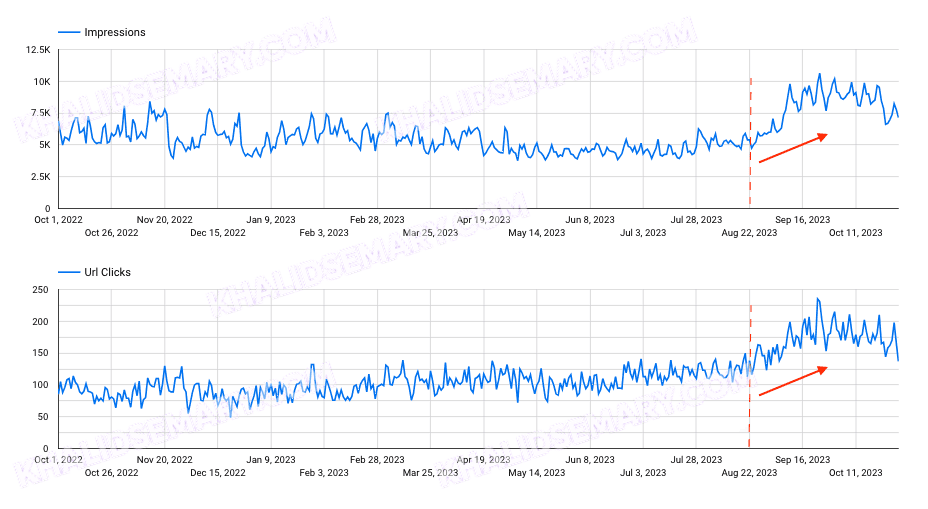Click Oct 11, 2023 under Impressions chart

[x=856, y=233]
